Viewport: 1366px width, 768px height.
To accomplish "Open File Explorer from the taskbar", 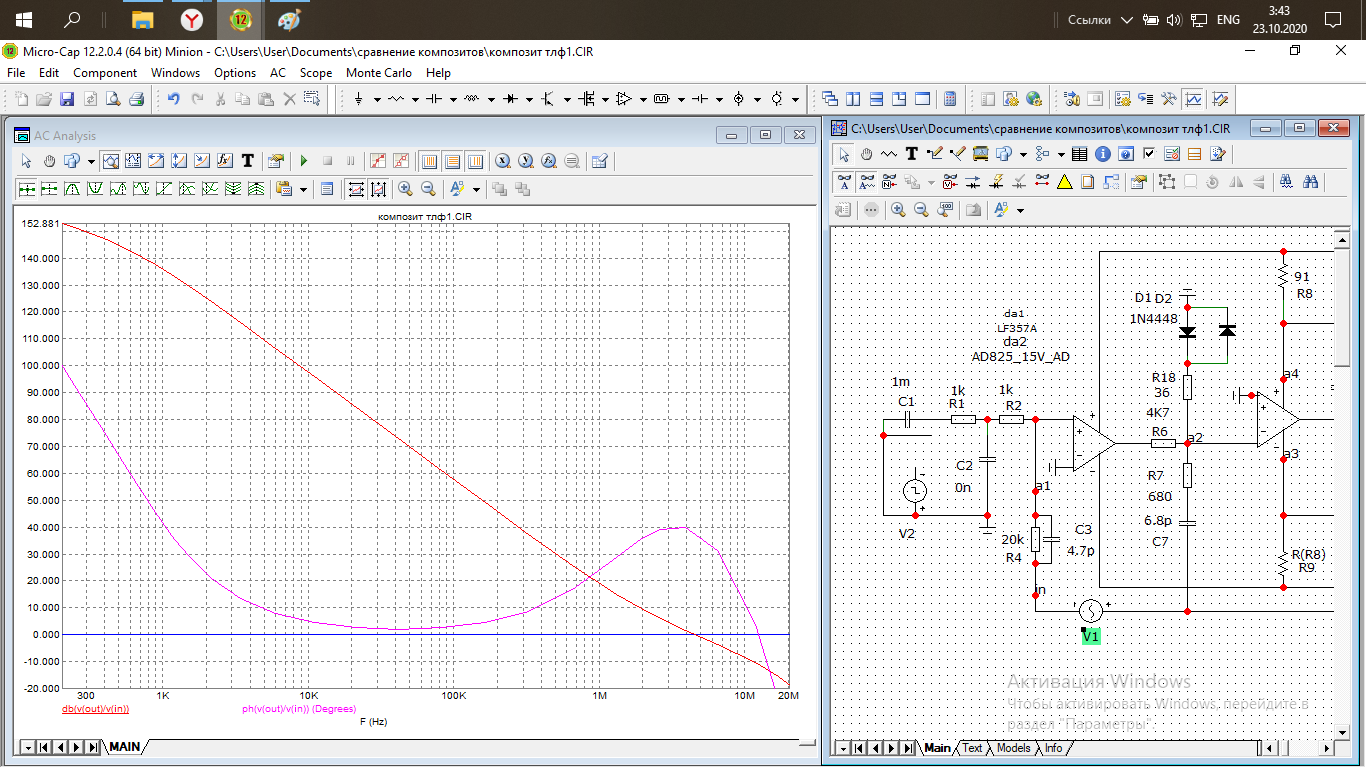I will (x=143, y=20).
